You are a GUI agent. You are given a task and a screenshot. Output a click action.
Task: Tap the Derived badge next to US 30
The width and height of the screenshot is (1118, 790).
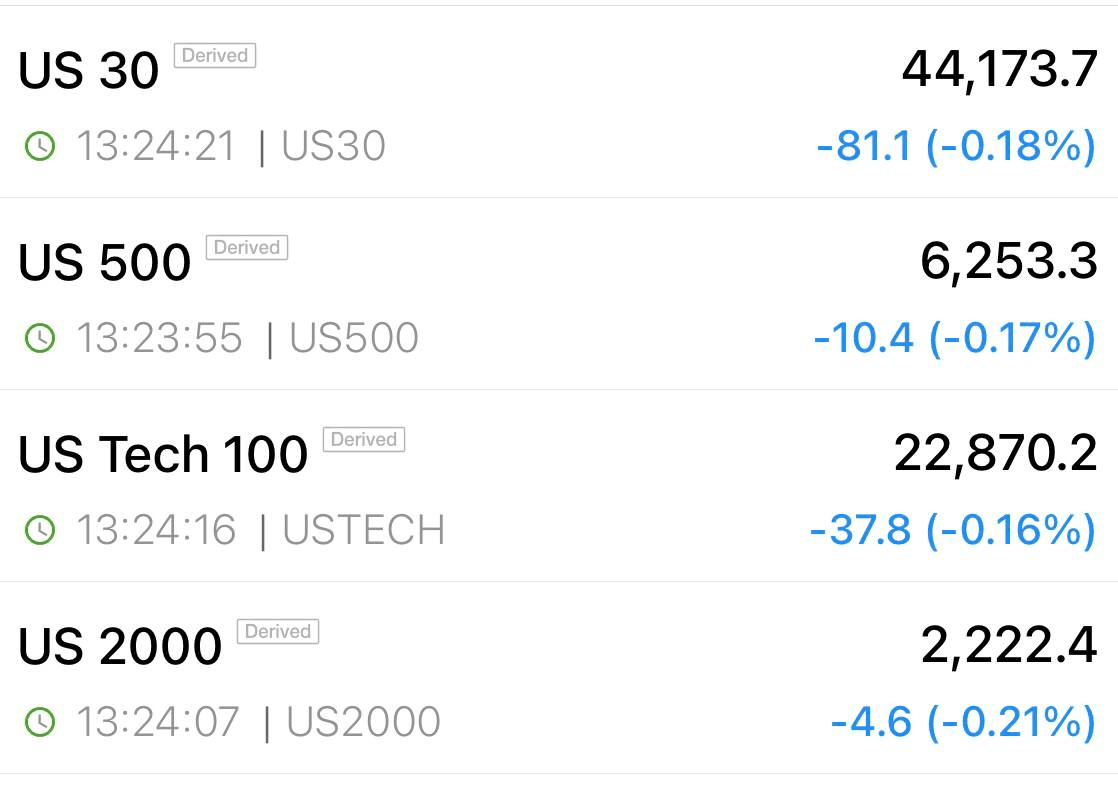(215, 56)
